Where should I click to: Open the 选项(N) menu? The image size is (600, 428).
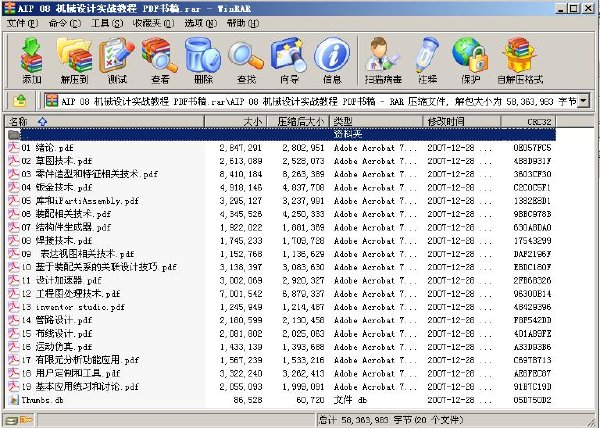pyautogui.click(x=201, y=23)
